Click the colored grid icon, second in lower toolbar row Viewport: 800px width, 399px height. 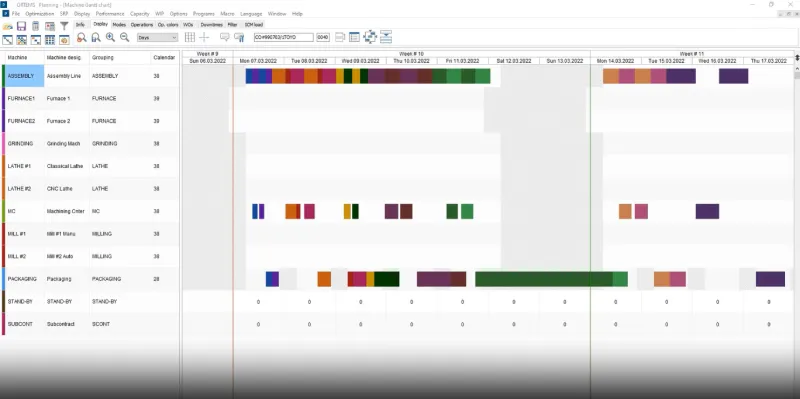pos(21,39)
